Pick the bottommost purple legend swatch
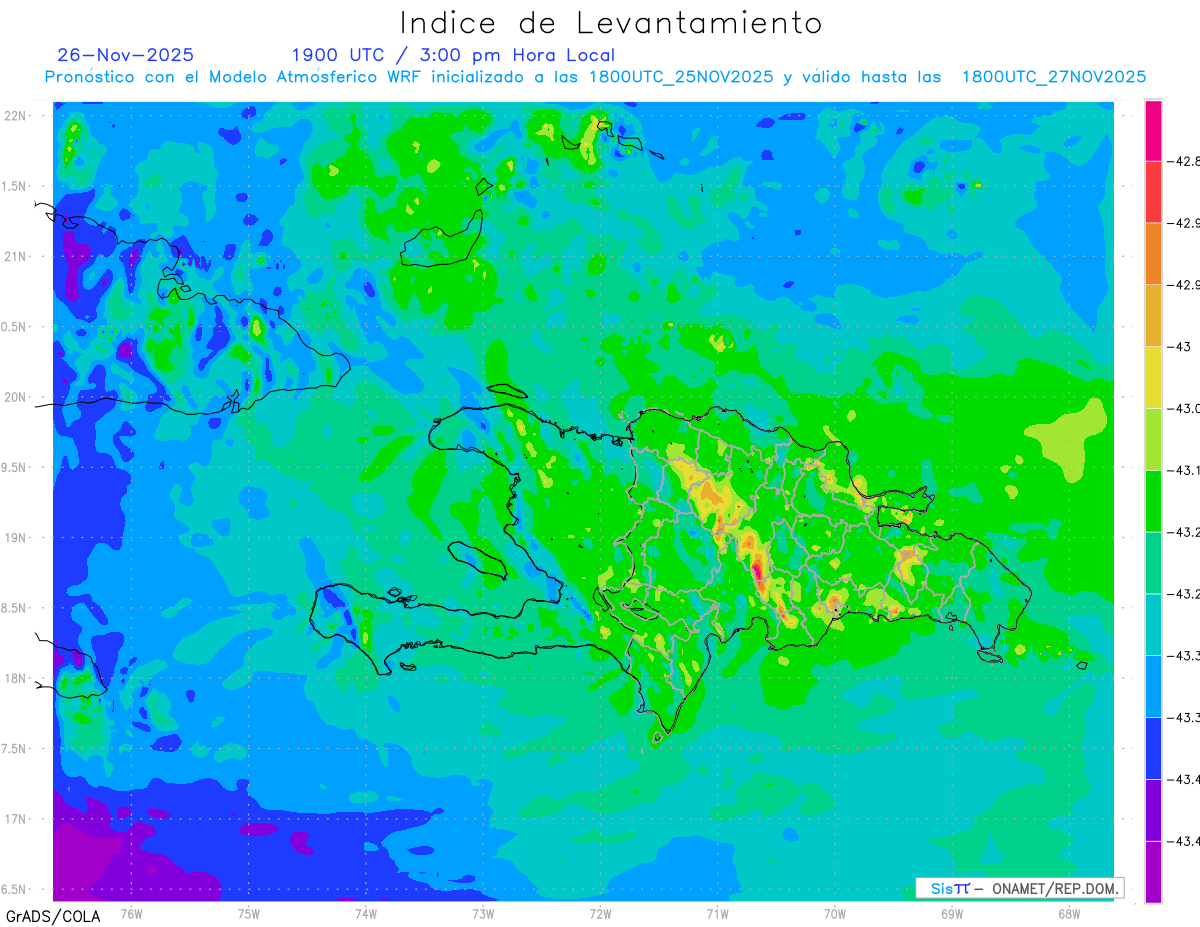Screen dimensions: 1200x927 coord(1153,871)
